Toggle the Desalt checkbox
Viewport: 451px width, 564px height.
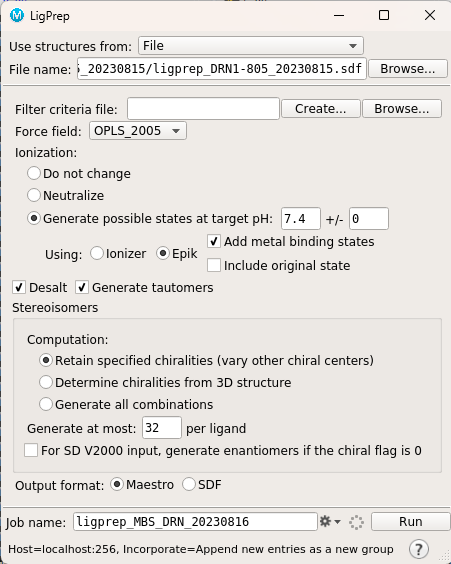coord(19,287)
